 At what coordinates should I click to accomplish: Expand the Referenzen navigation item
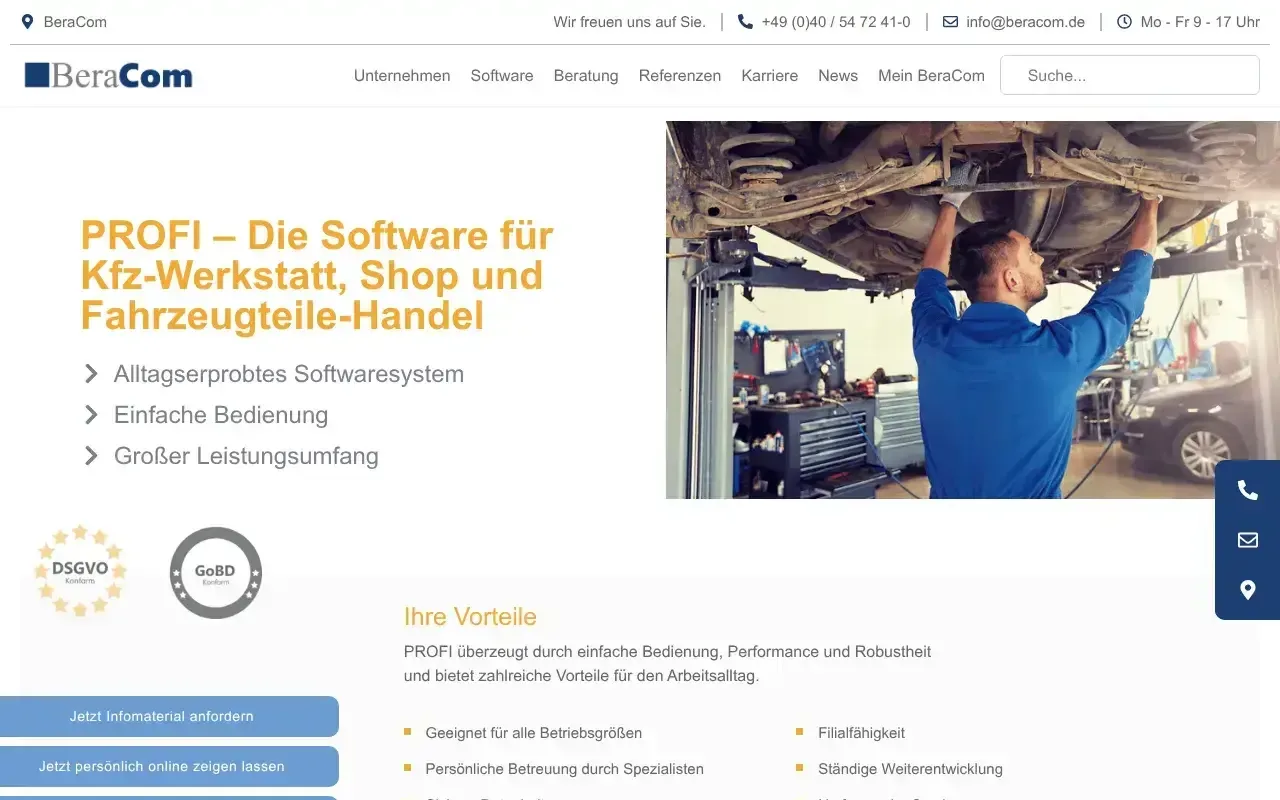pos(680,76)
